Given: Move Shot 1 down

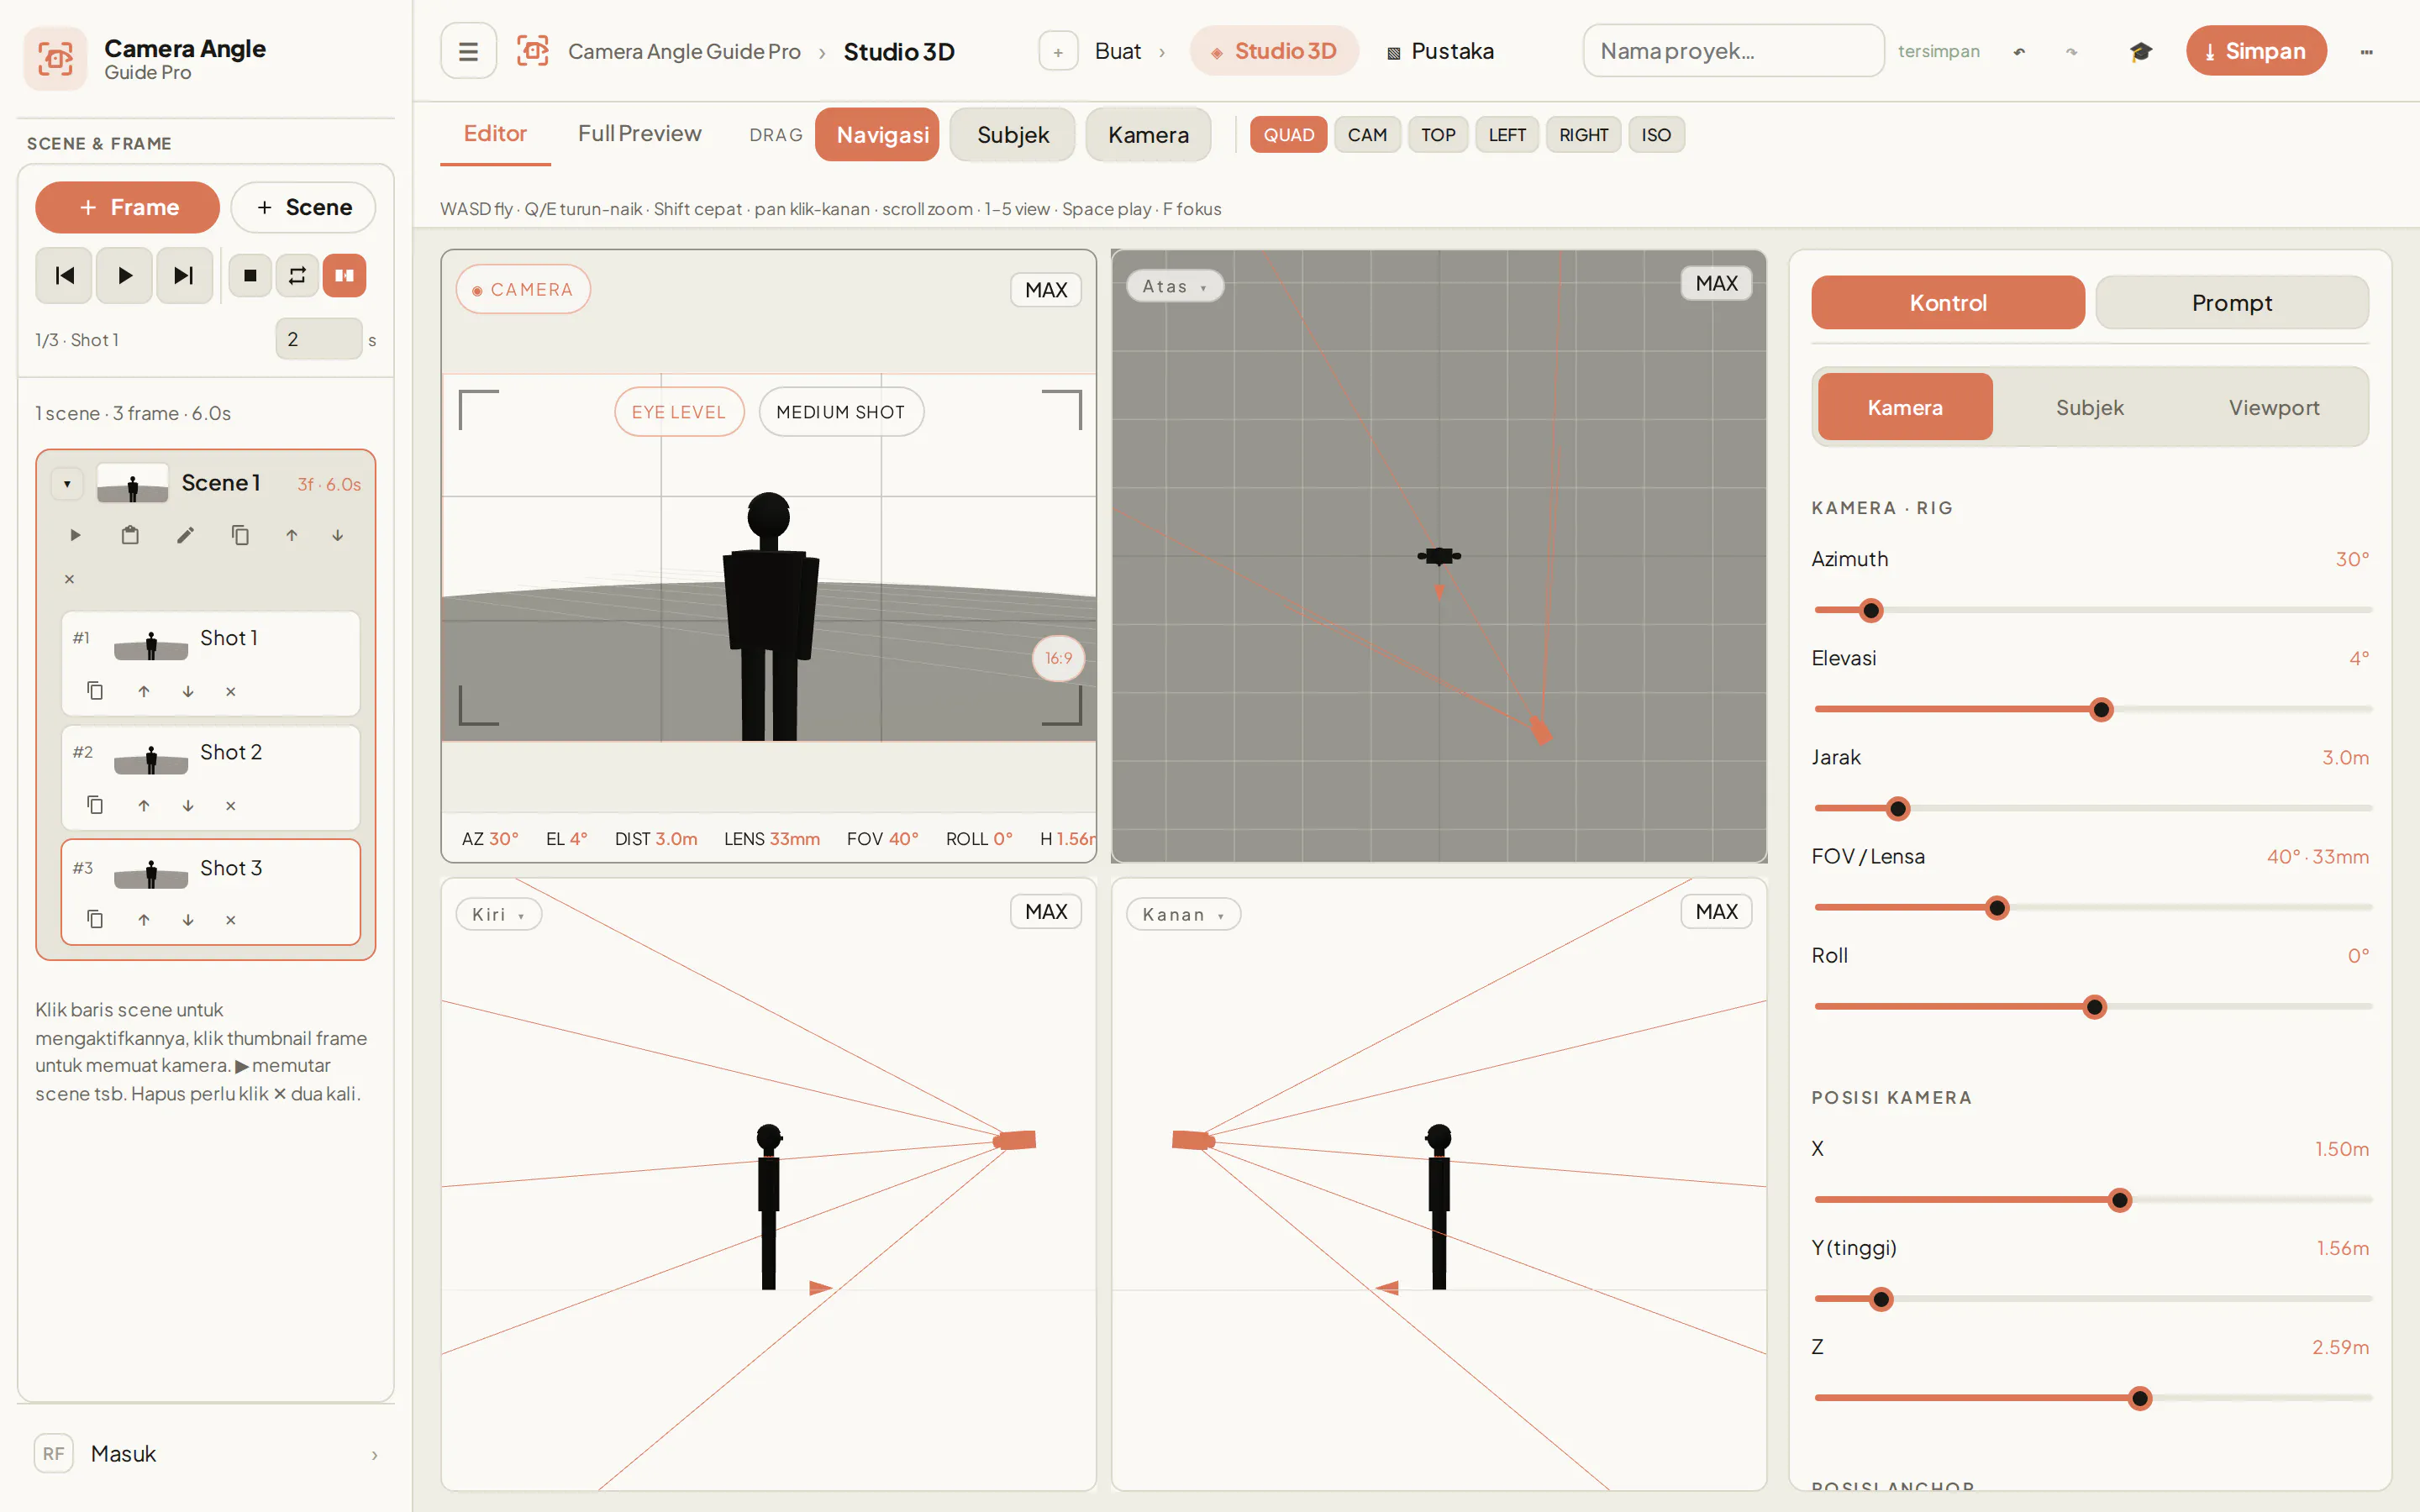Looking at the screenshot, I should pyautogui.click(x=188, y=691).
